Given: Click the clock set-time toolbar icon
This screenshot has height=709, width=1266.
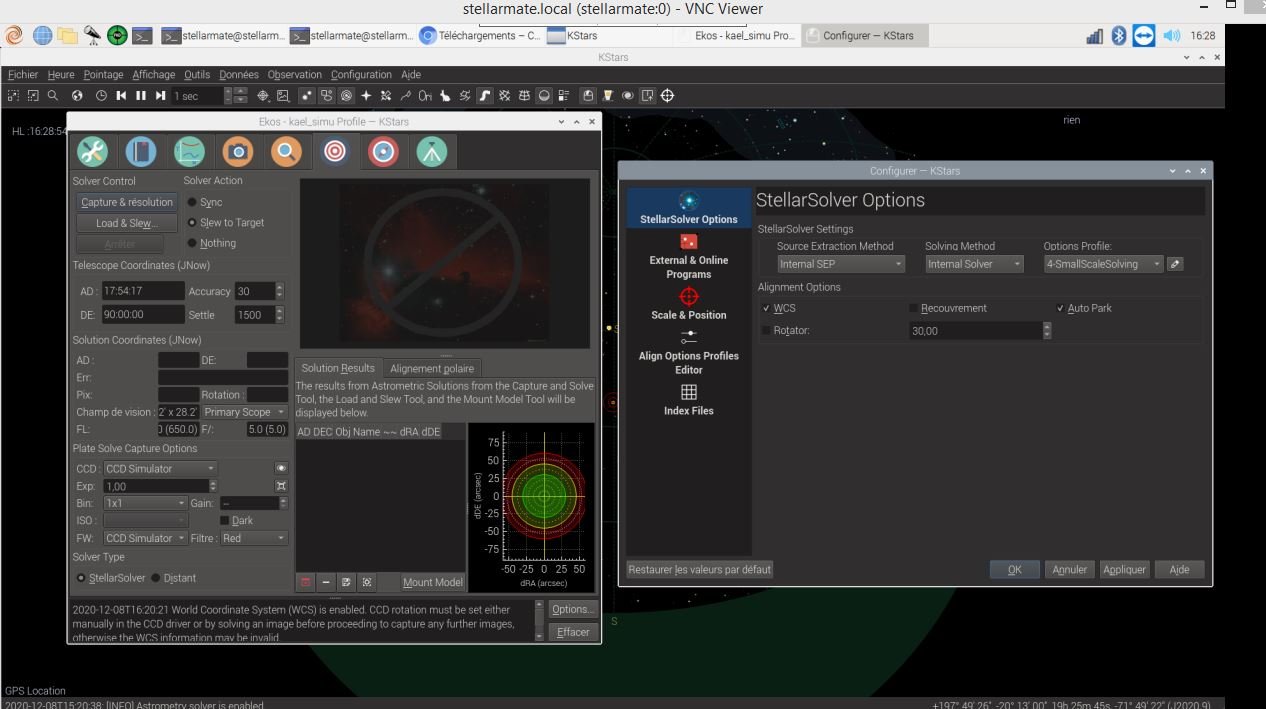Looking at the screenshot, I should pyautogui.click(x=101, y=96).
